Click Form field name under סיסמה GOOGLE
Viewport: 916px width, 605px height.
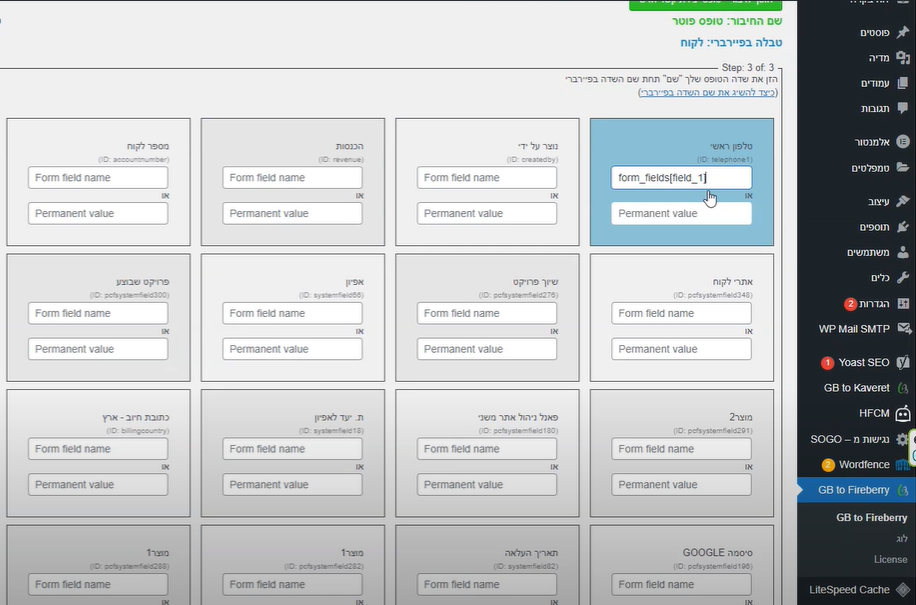[x=681, y=584]
